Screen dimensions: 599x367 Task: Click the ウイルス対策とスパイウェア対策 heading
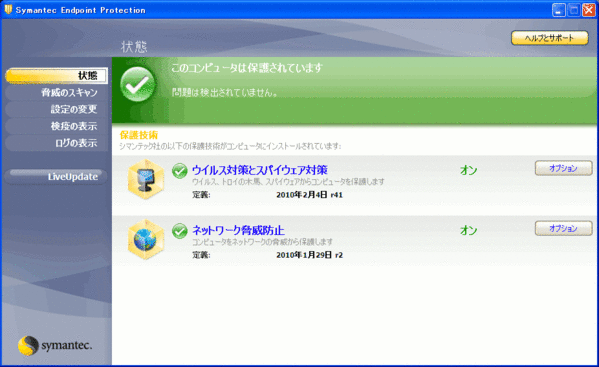point(260,170)
